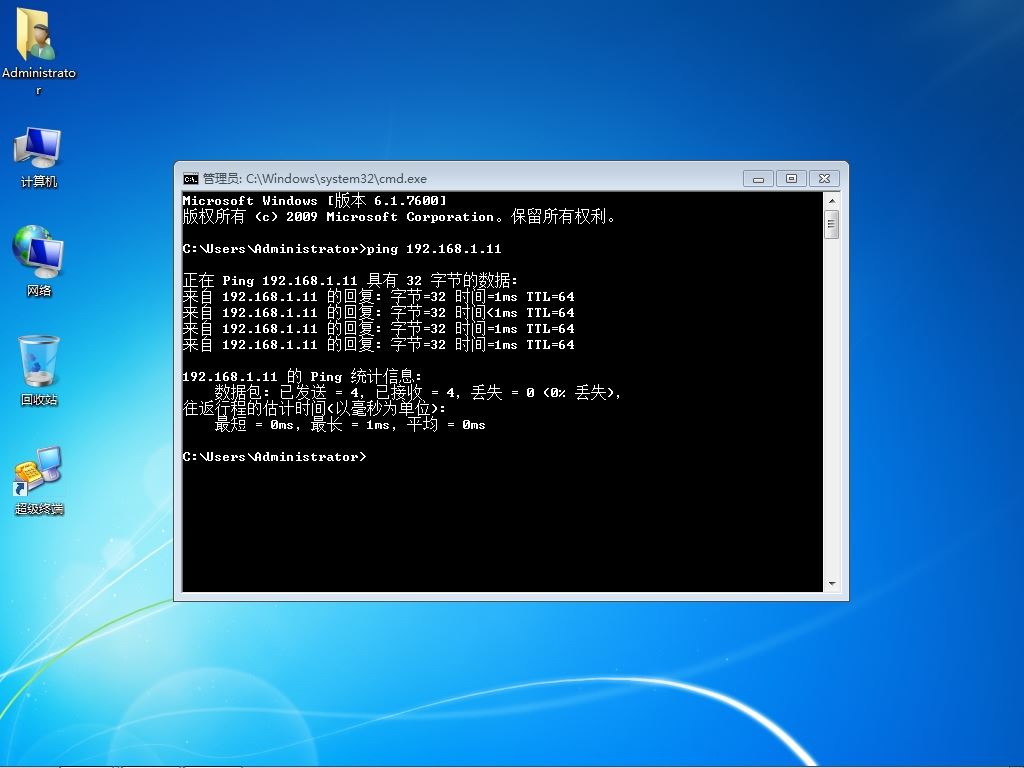The image size is (1024, 768).
Task: Click the cmd scrollbar up arrow
Action: [x=831, y=200]
